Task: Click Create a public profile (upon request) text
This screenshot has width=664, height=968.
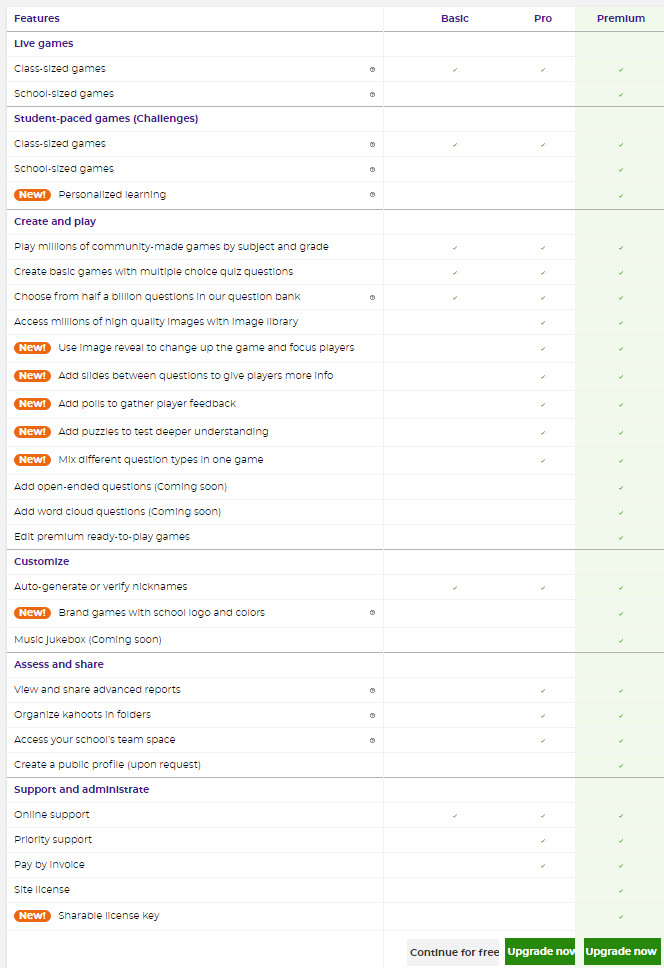Action: coord(107,765)
